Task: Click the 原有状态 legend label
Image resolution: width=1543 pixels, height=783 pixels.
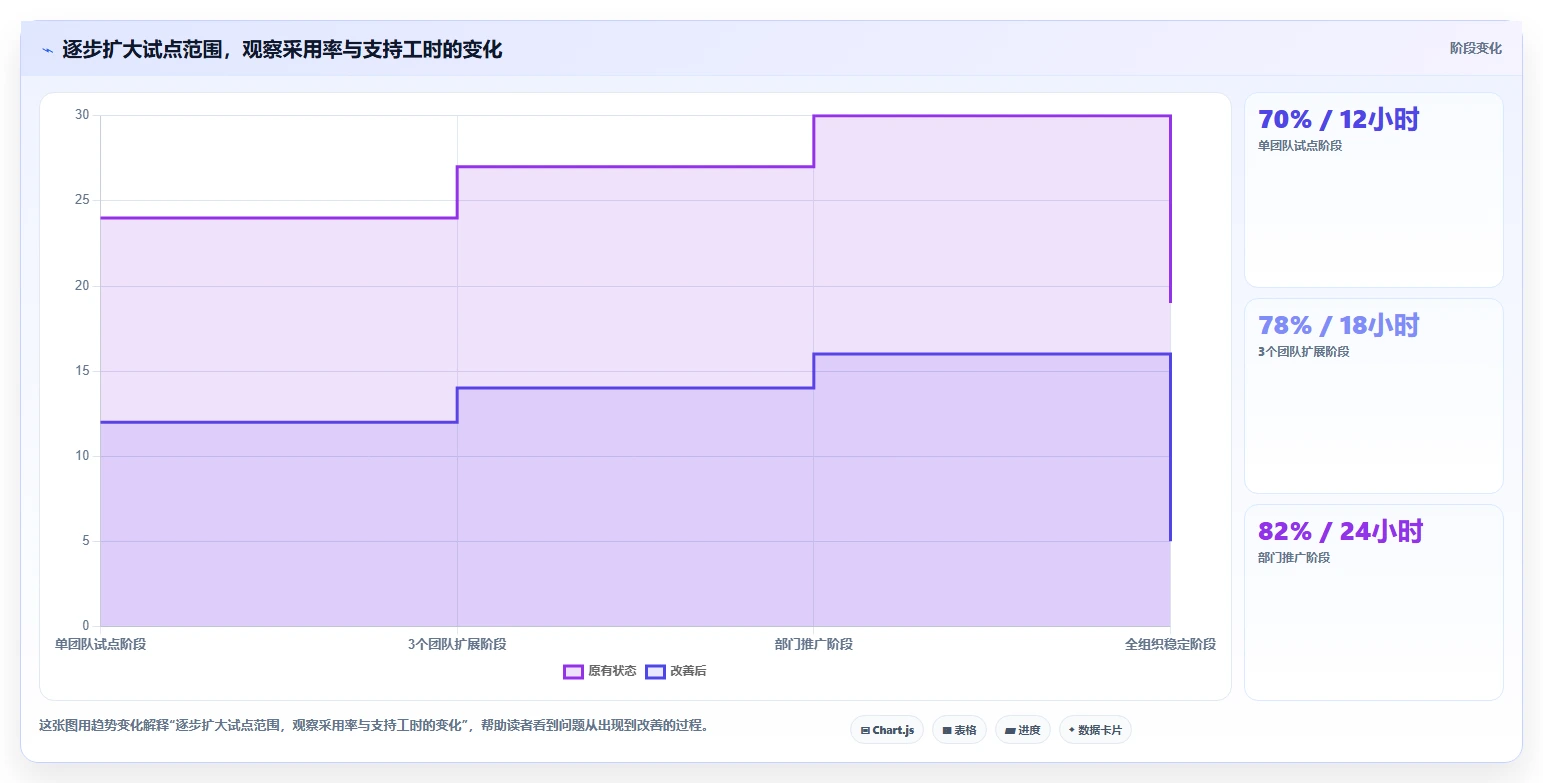Action: coord(612,671)
